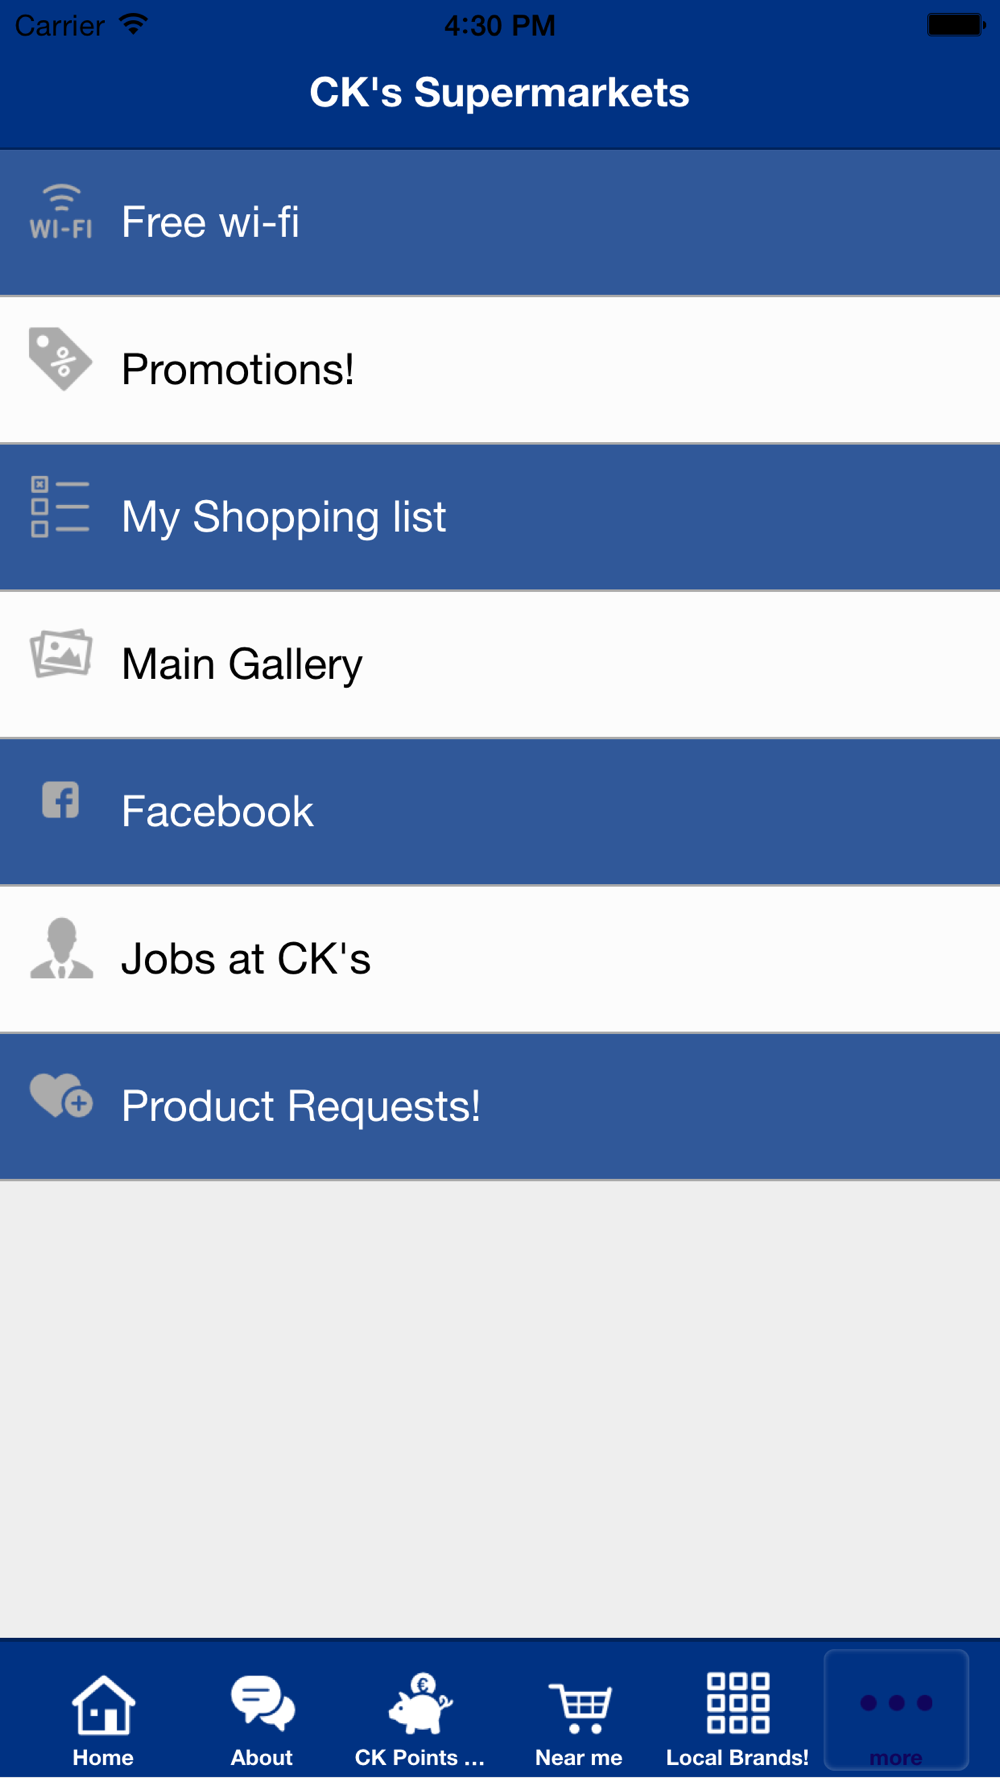Image resolution: width=1000 pixels, height=1778 pixels.
Task: Tap the businessman Jobs icon
Action: coord(61,947)
